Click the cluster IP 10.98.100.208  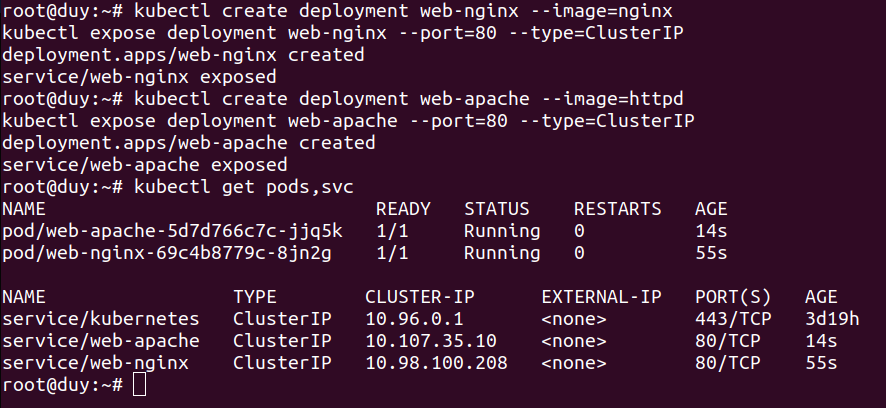[436, 363]
